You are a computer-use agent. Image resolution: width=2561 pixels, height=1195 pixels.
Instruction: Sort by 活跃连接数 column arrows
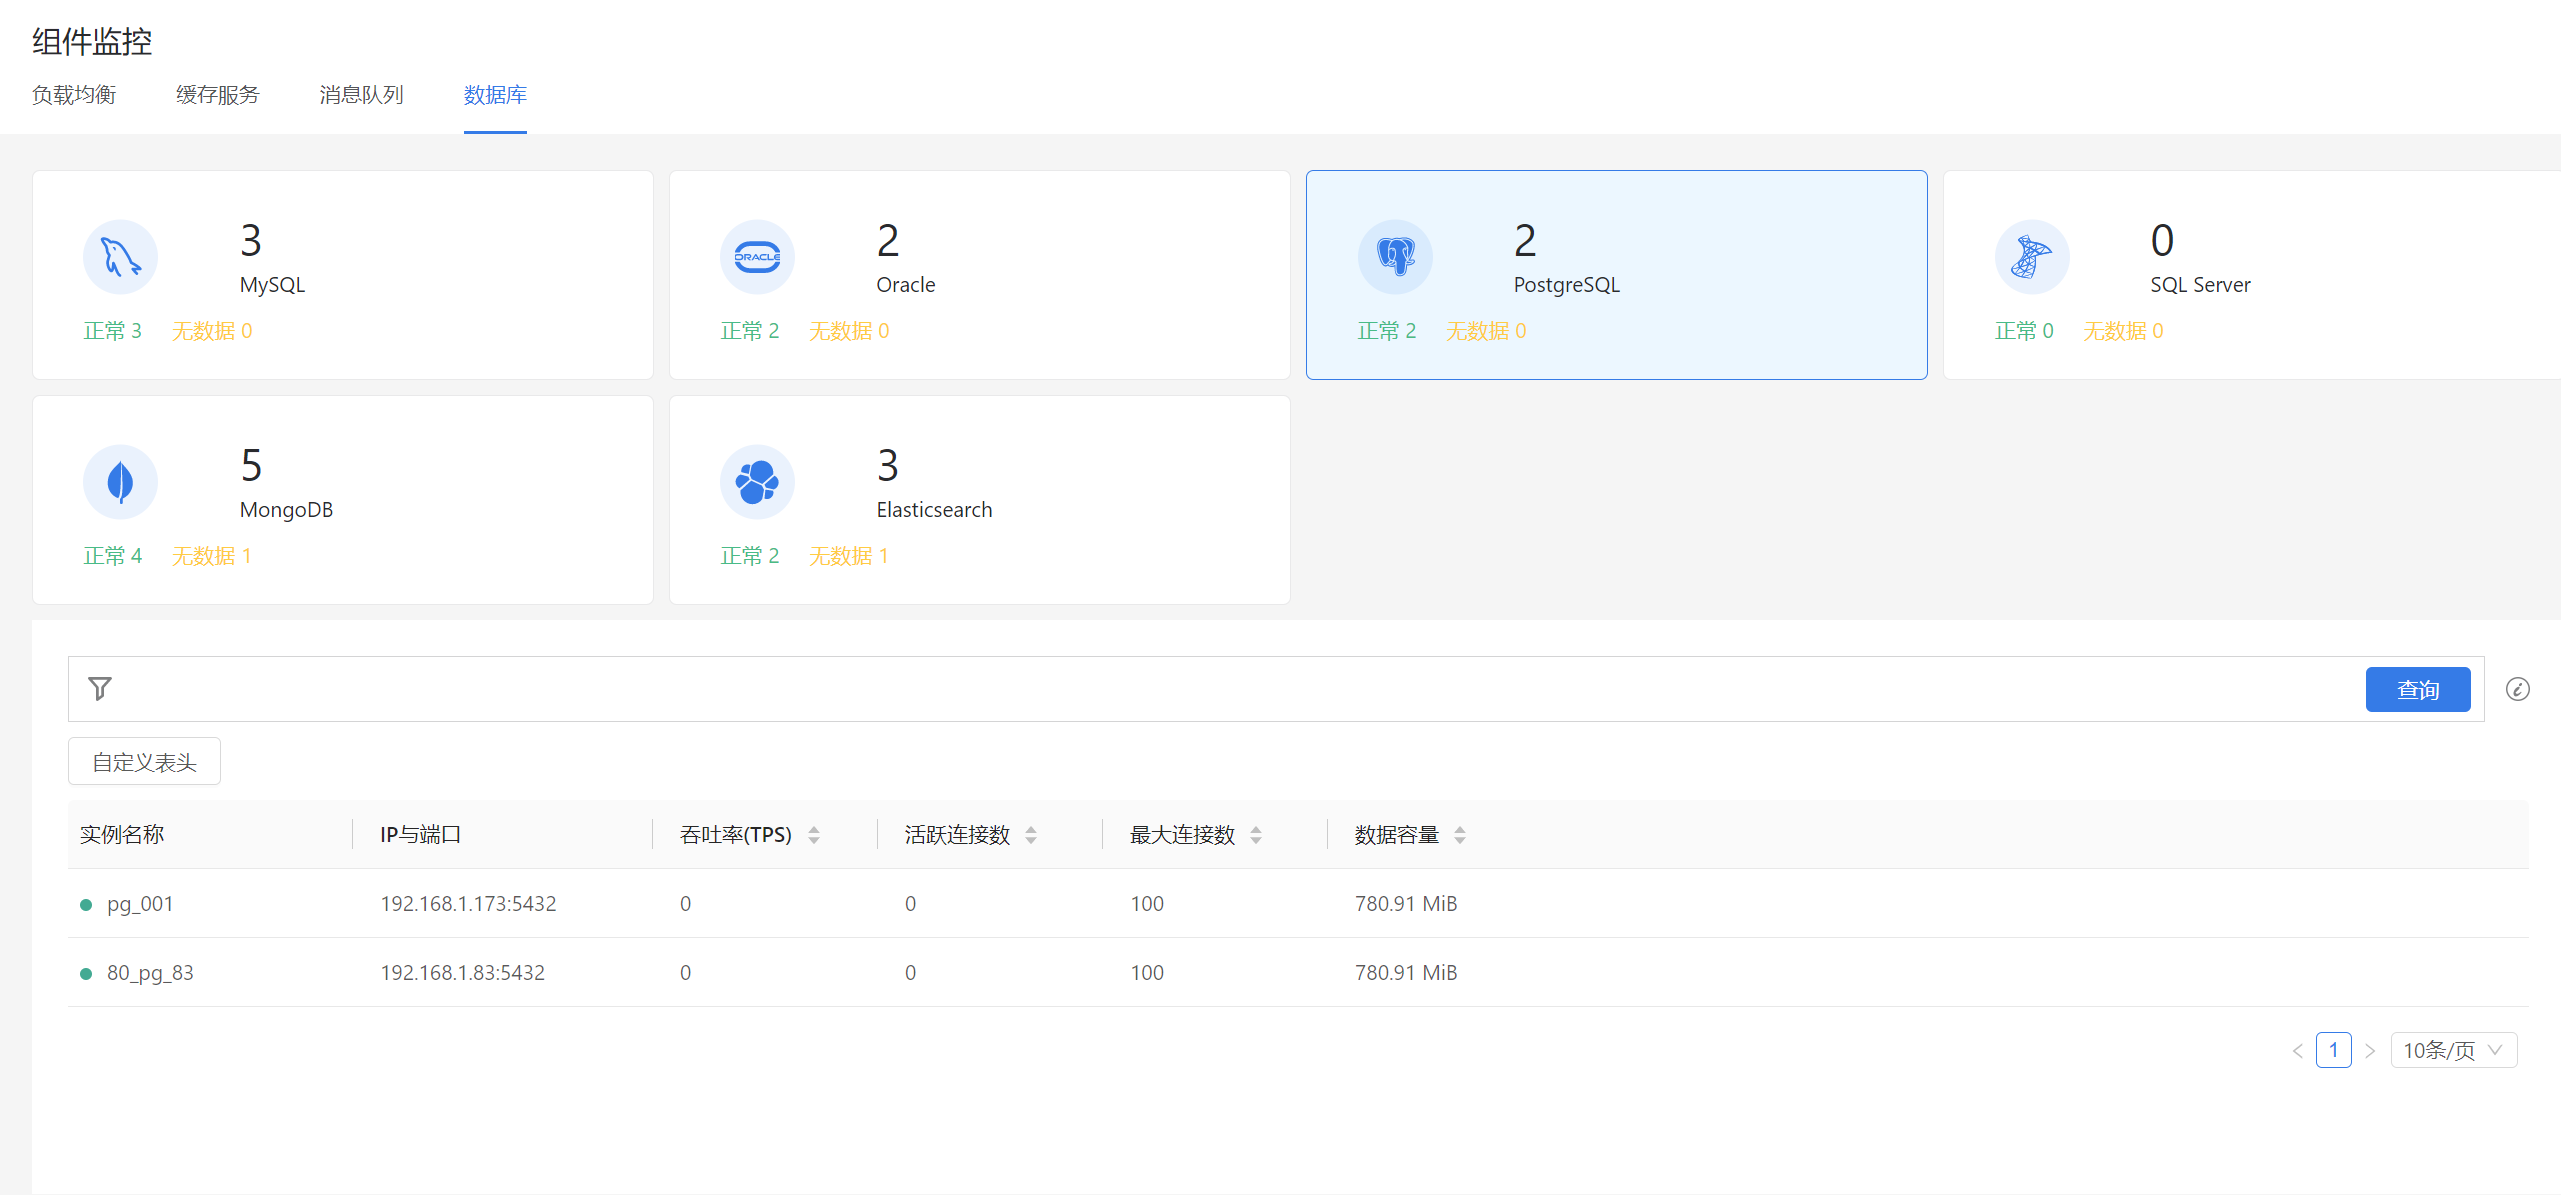1031,835
